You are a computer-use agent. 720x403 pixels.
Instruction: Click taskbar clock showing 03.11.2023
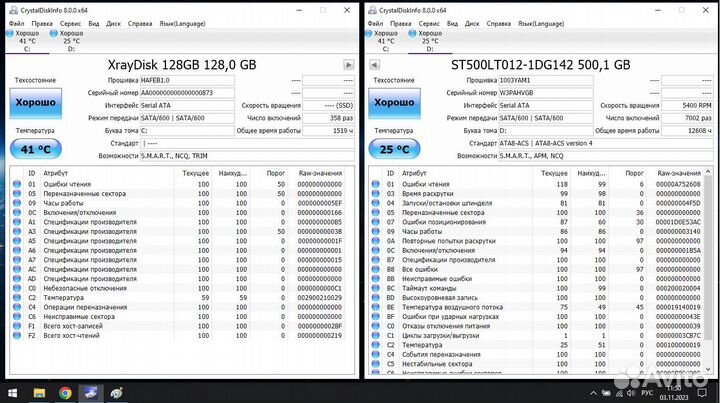(x=674, y=393)
